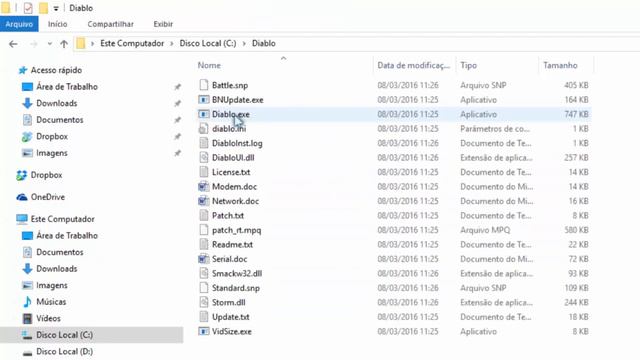Click the 405 KB size of Battle.snp

(x=576, y=85)
